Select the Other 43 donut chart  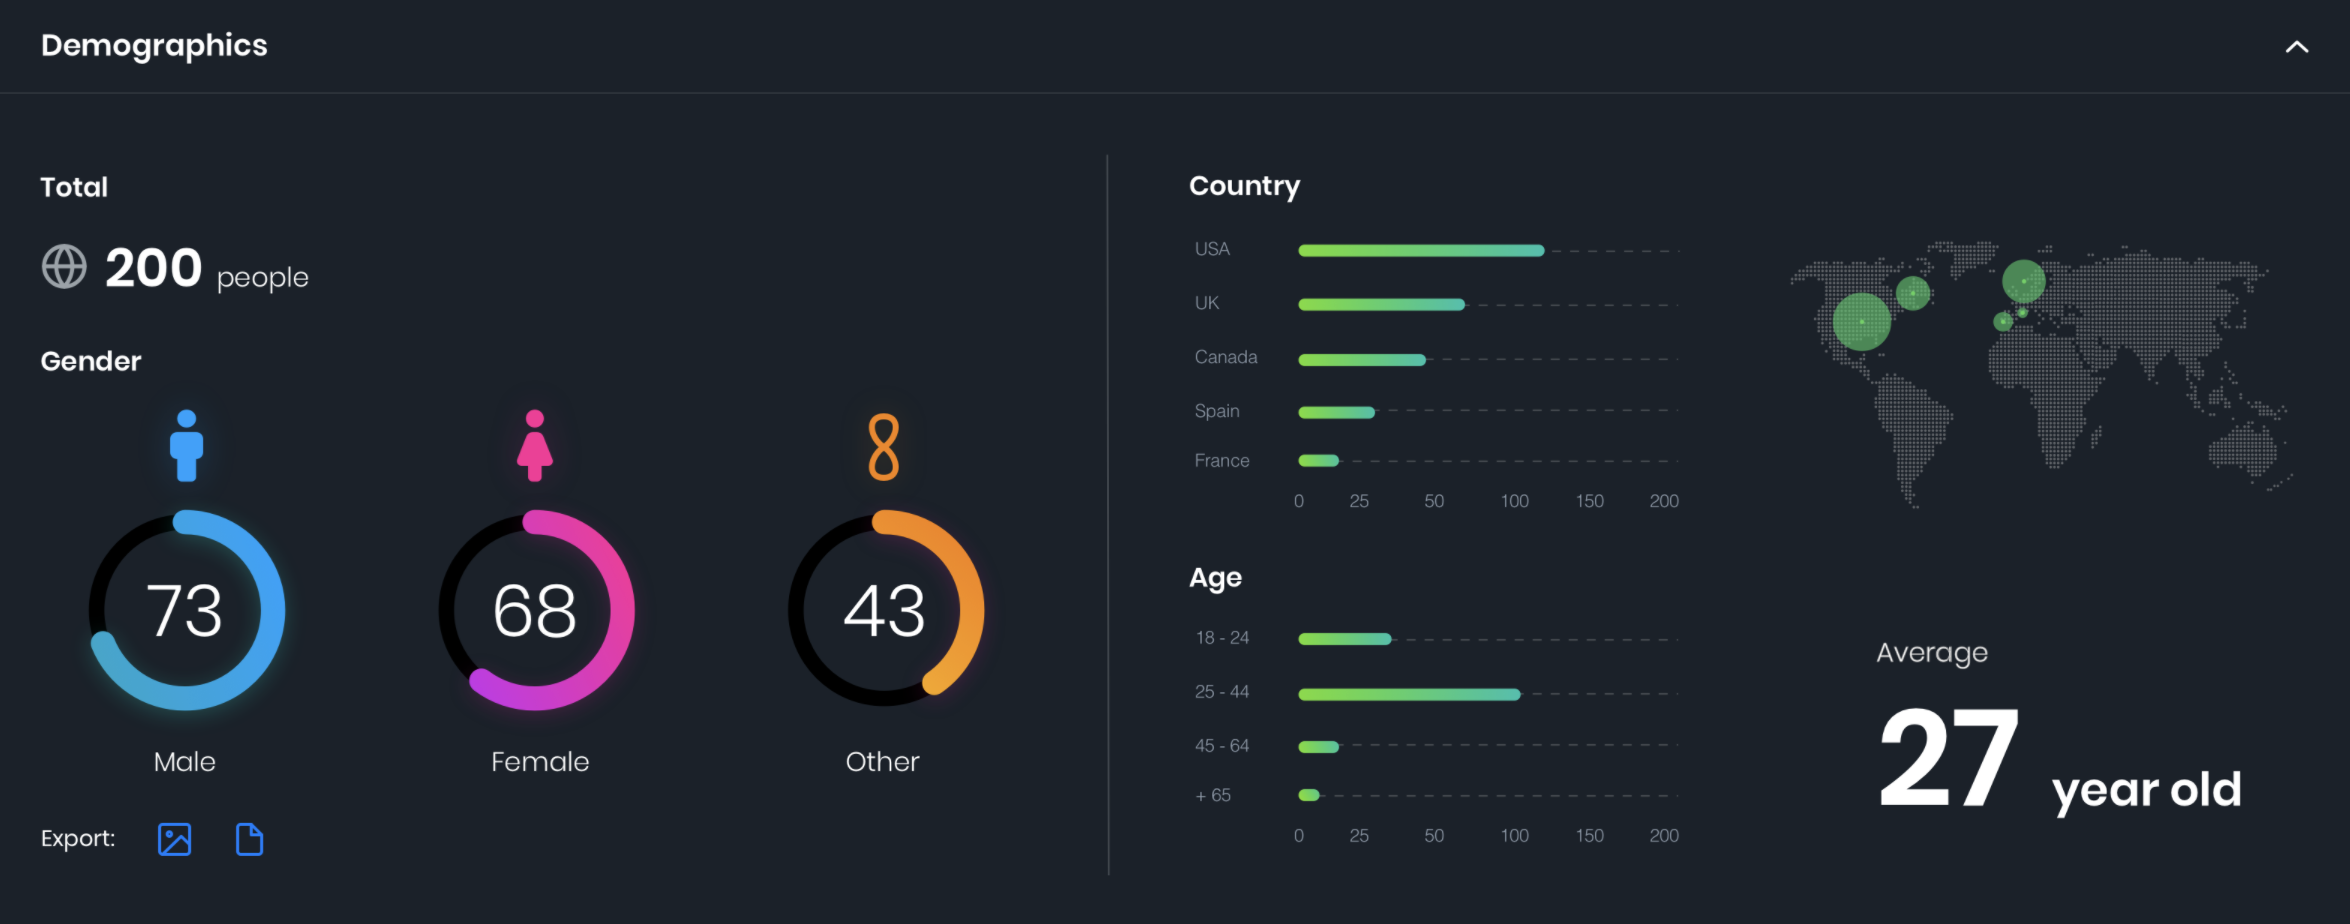pyautogui.click(x=885, y=610)
